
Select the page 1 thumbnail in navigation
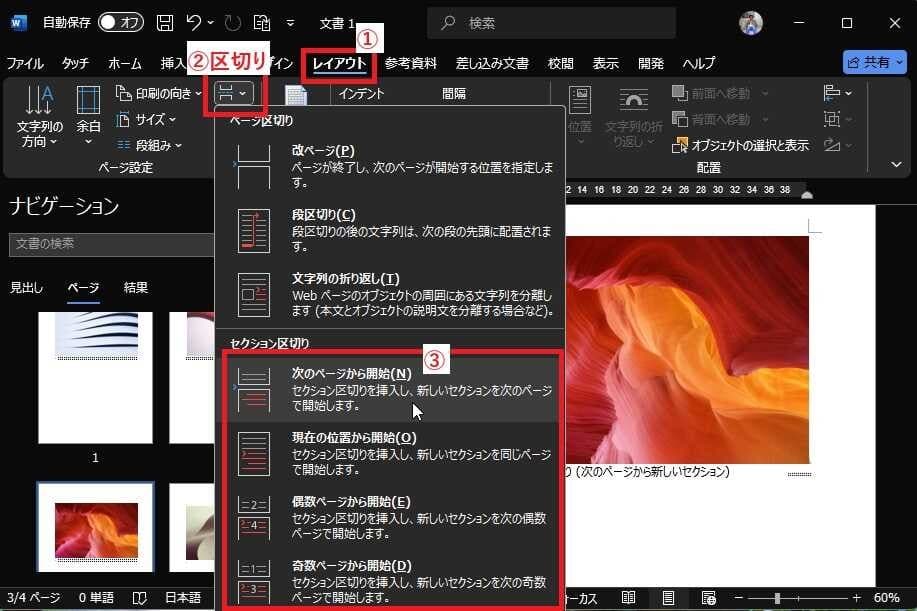pyautogui.click(x=96, y=377)
